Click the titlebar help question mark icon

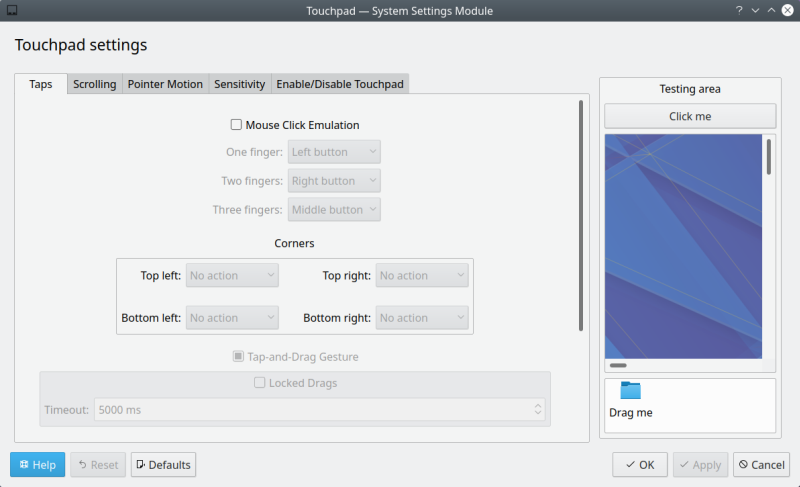(x=739, y=10)
